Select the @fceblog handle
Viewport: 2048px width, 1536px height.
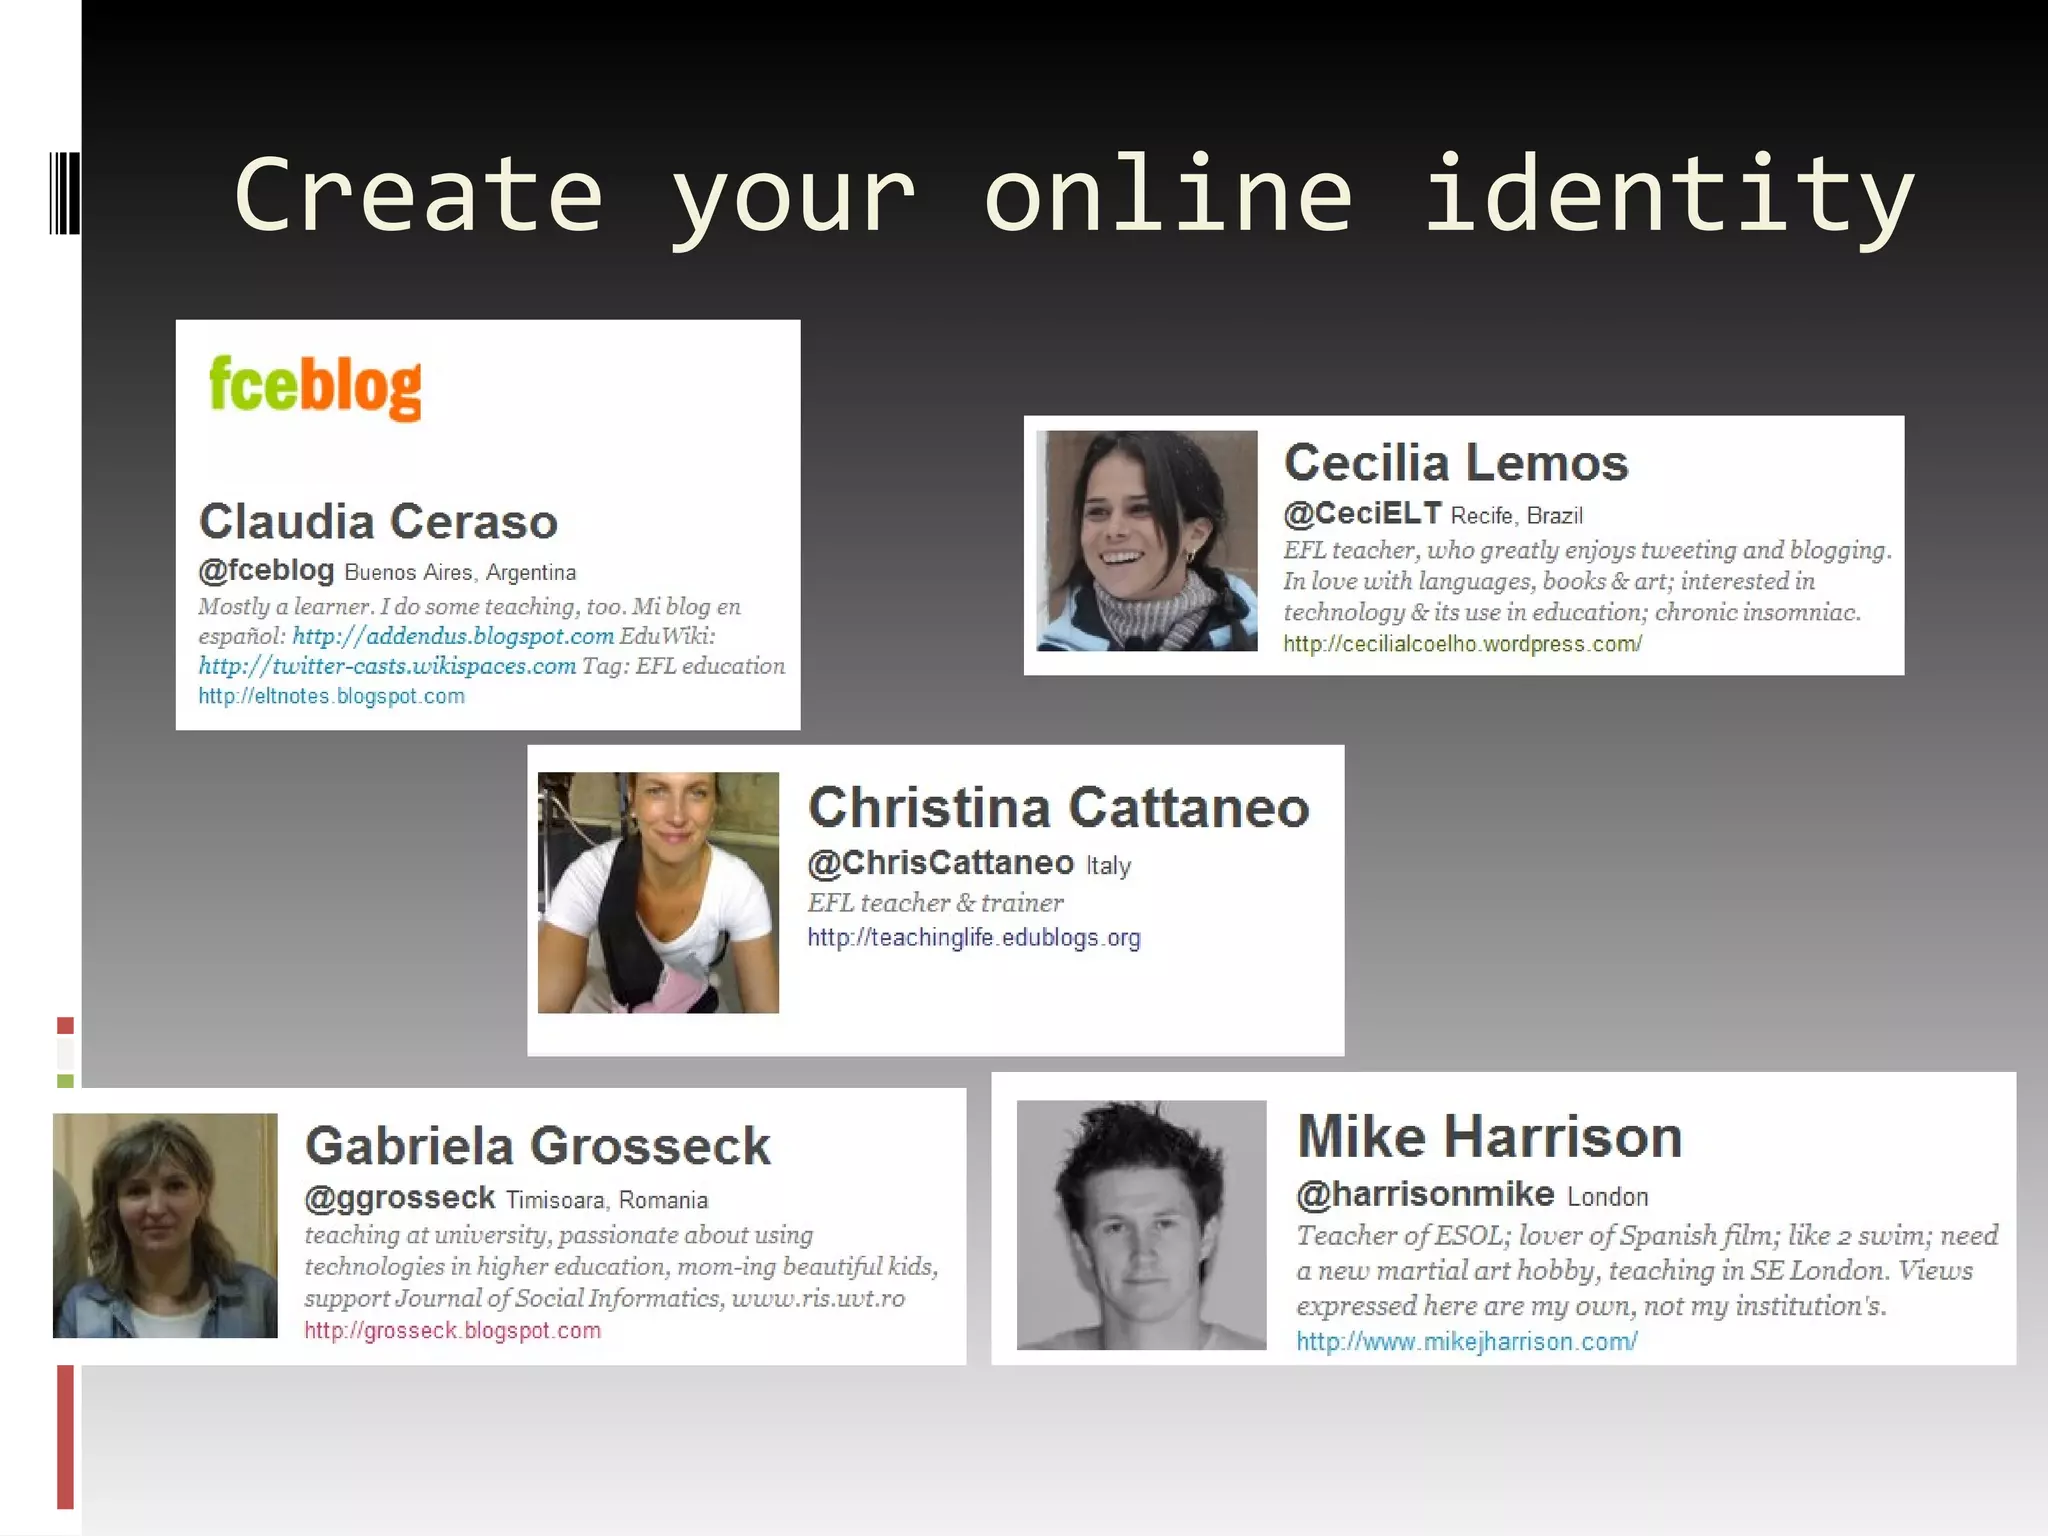(x=266, y=570)
